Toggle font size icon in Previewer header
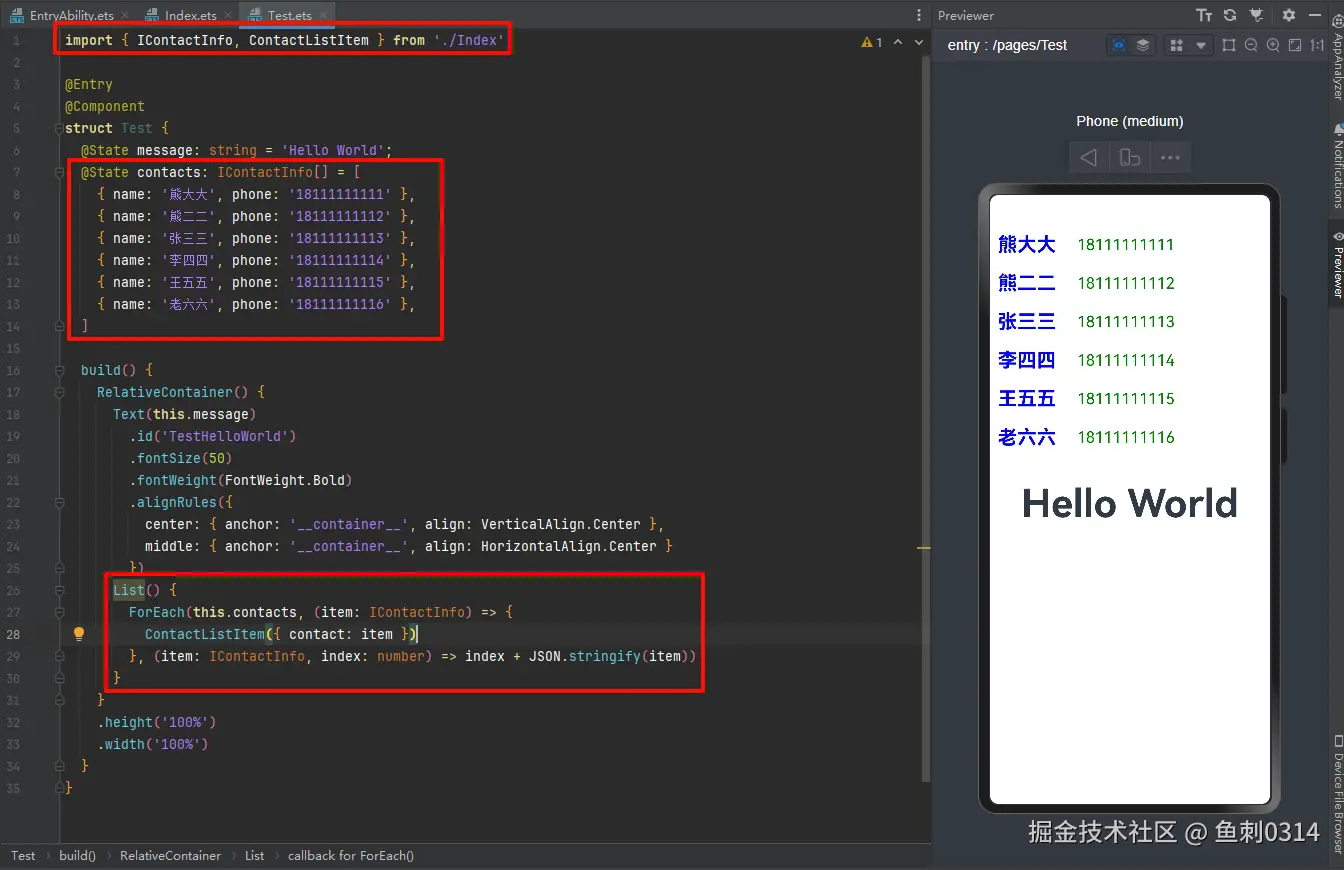This screenshot has height=870, width=1344. 1204,15
